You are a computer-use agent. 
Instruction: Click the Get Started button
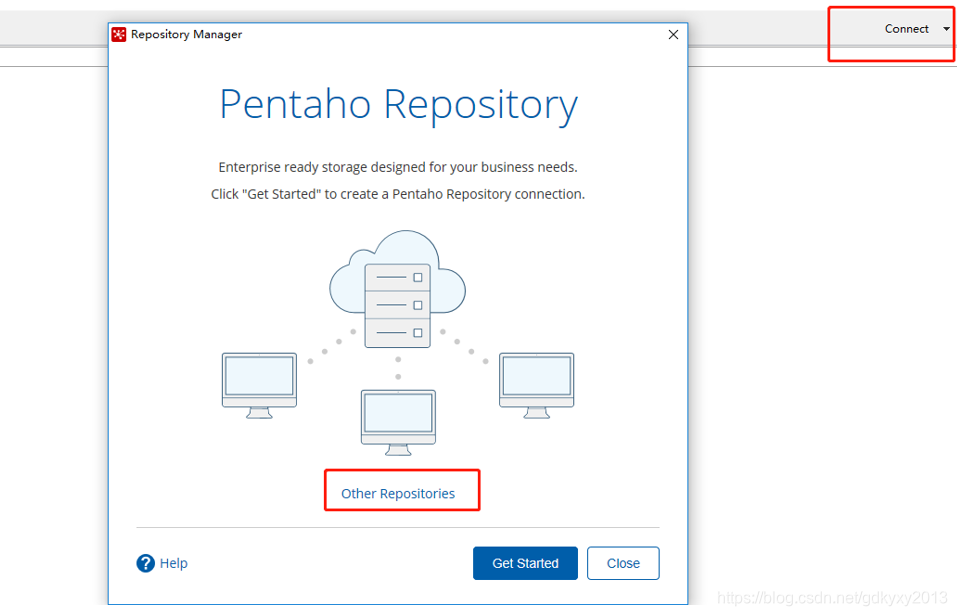pos(525,563)
